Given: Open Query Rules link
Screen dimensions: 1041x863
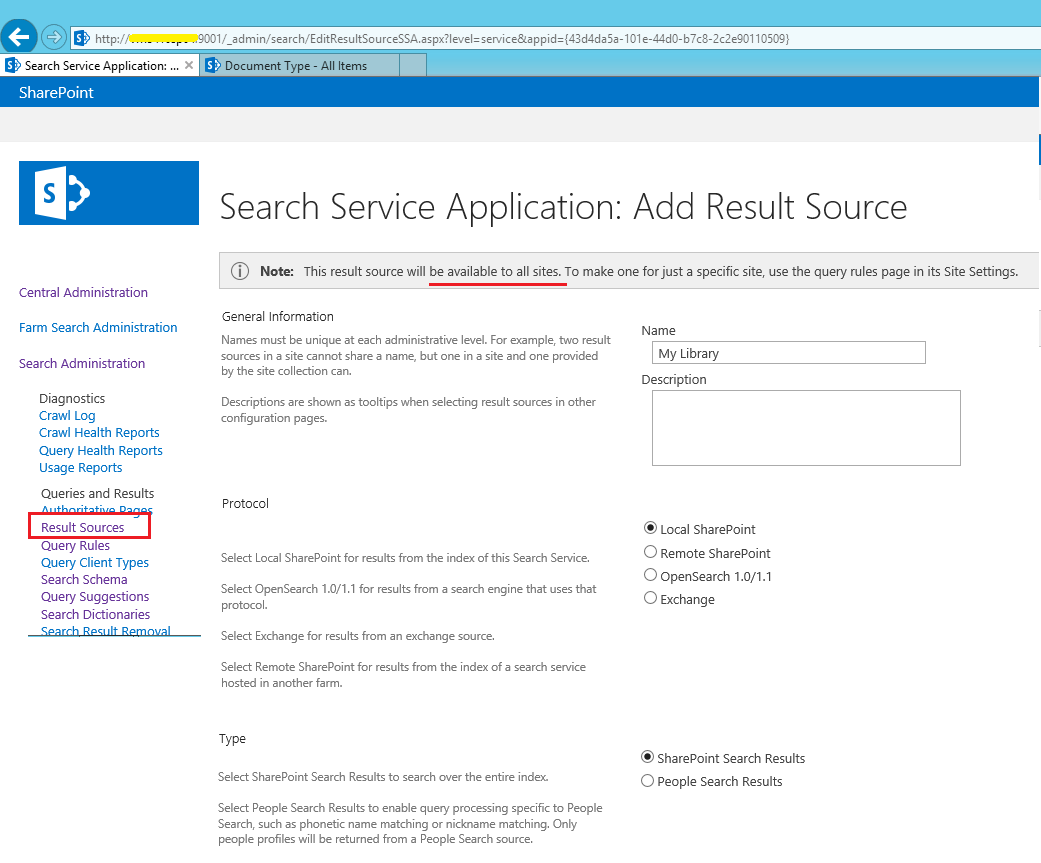Looking at the screenshot, I should [76, 546].
